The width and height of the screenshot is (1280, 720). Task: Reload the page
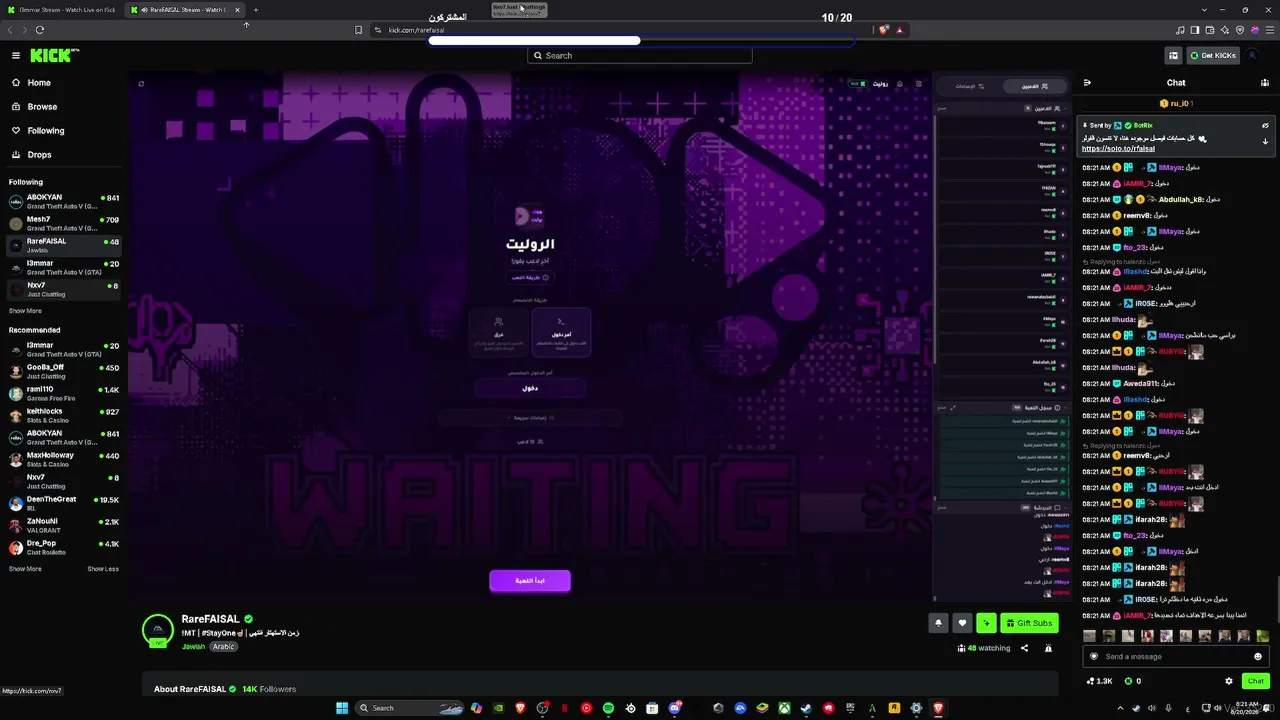(40, 30)
